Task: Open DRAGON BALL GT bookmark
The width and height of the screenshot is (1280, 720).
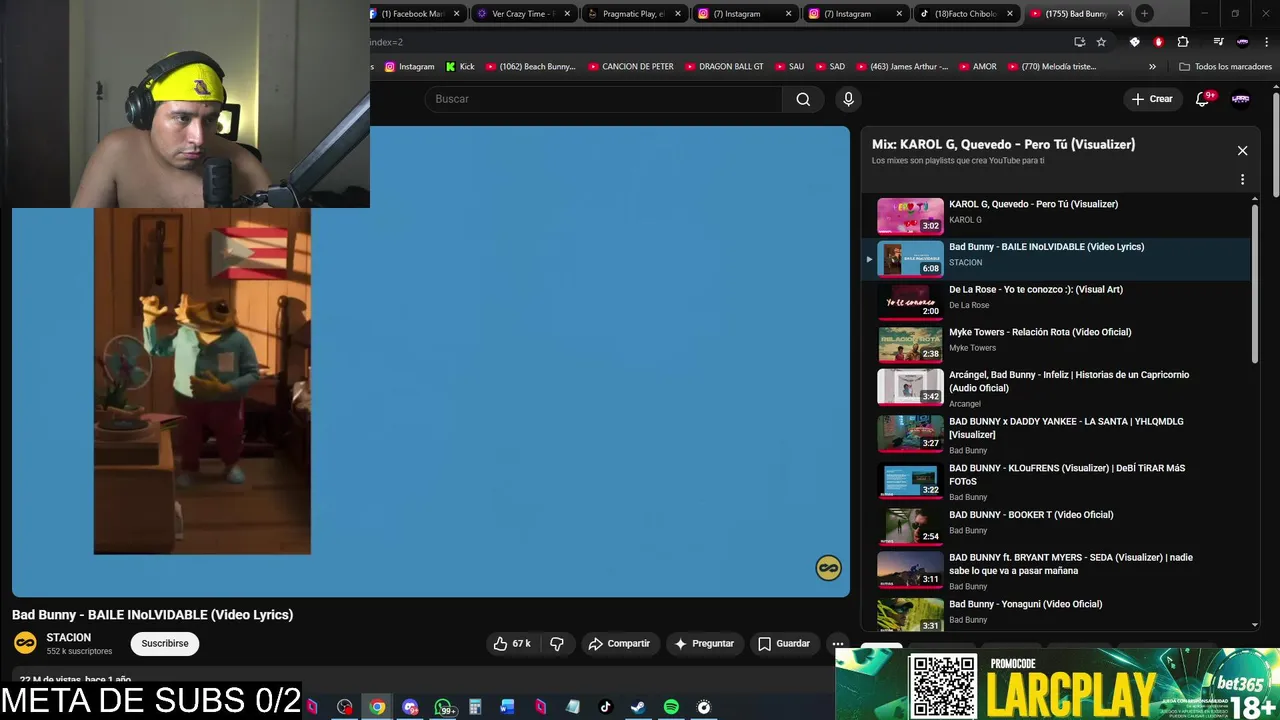Action: 724,67
